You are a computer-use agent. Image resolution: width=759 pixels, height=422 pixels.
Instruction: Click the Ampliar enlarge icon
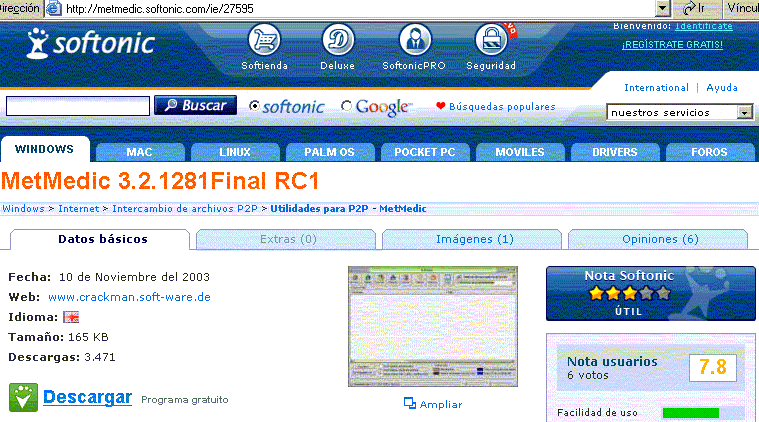click(x=410, y=403)
